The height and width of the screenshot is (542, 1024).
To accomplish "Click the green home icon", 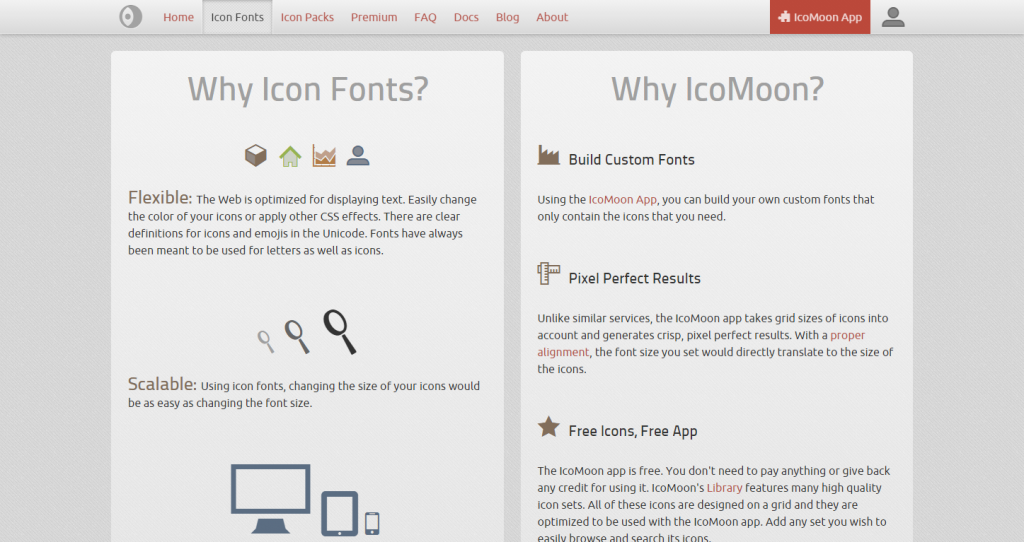I will tap(290, 156).
